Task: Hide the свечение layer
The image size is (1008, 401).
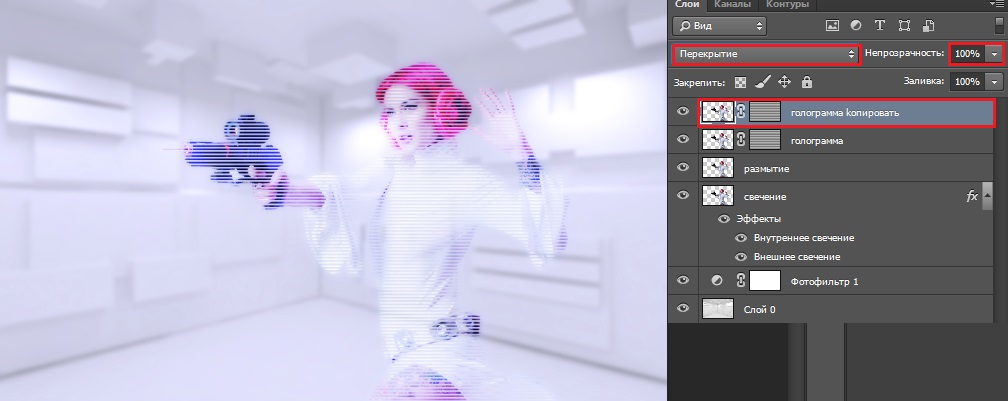Action: [x=683, y=195]
